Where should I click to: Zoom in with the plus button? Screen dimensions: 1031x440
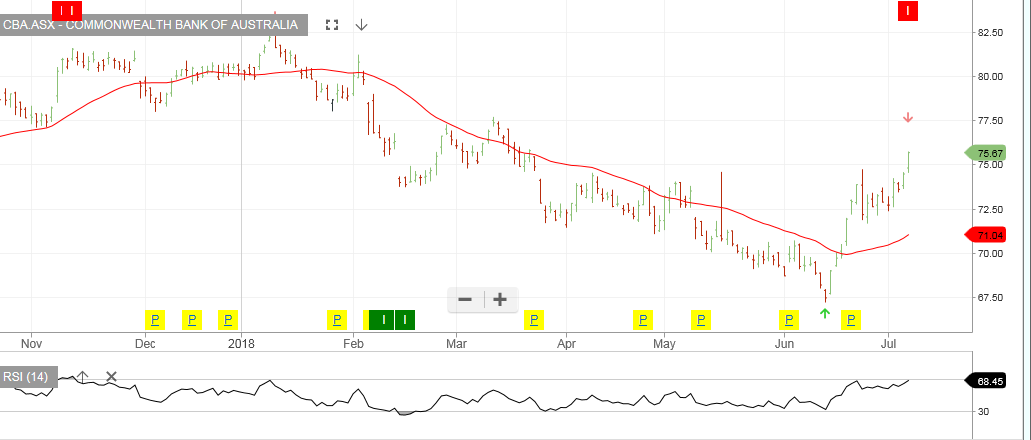coord(500,300)
